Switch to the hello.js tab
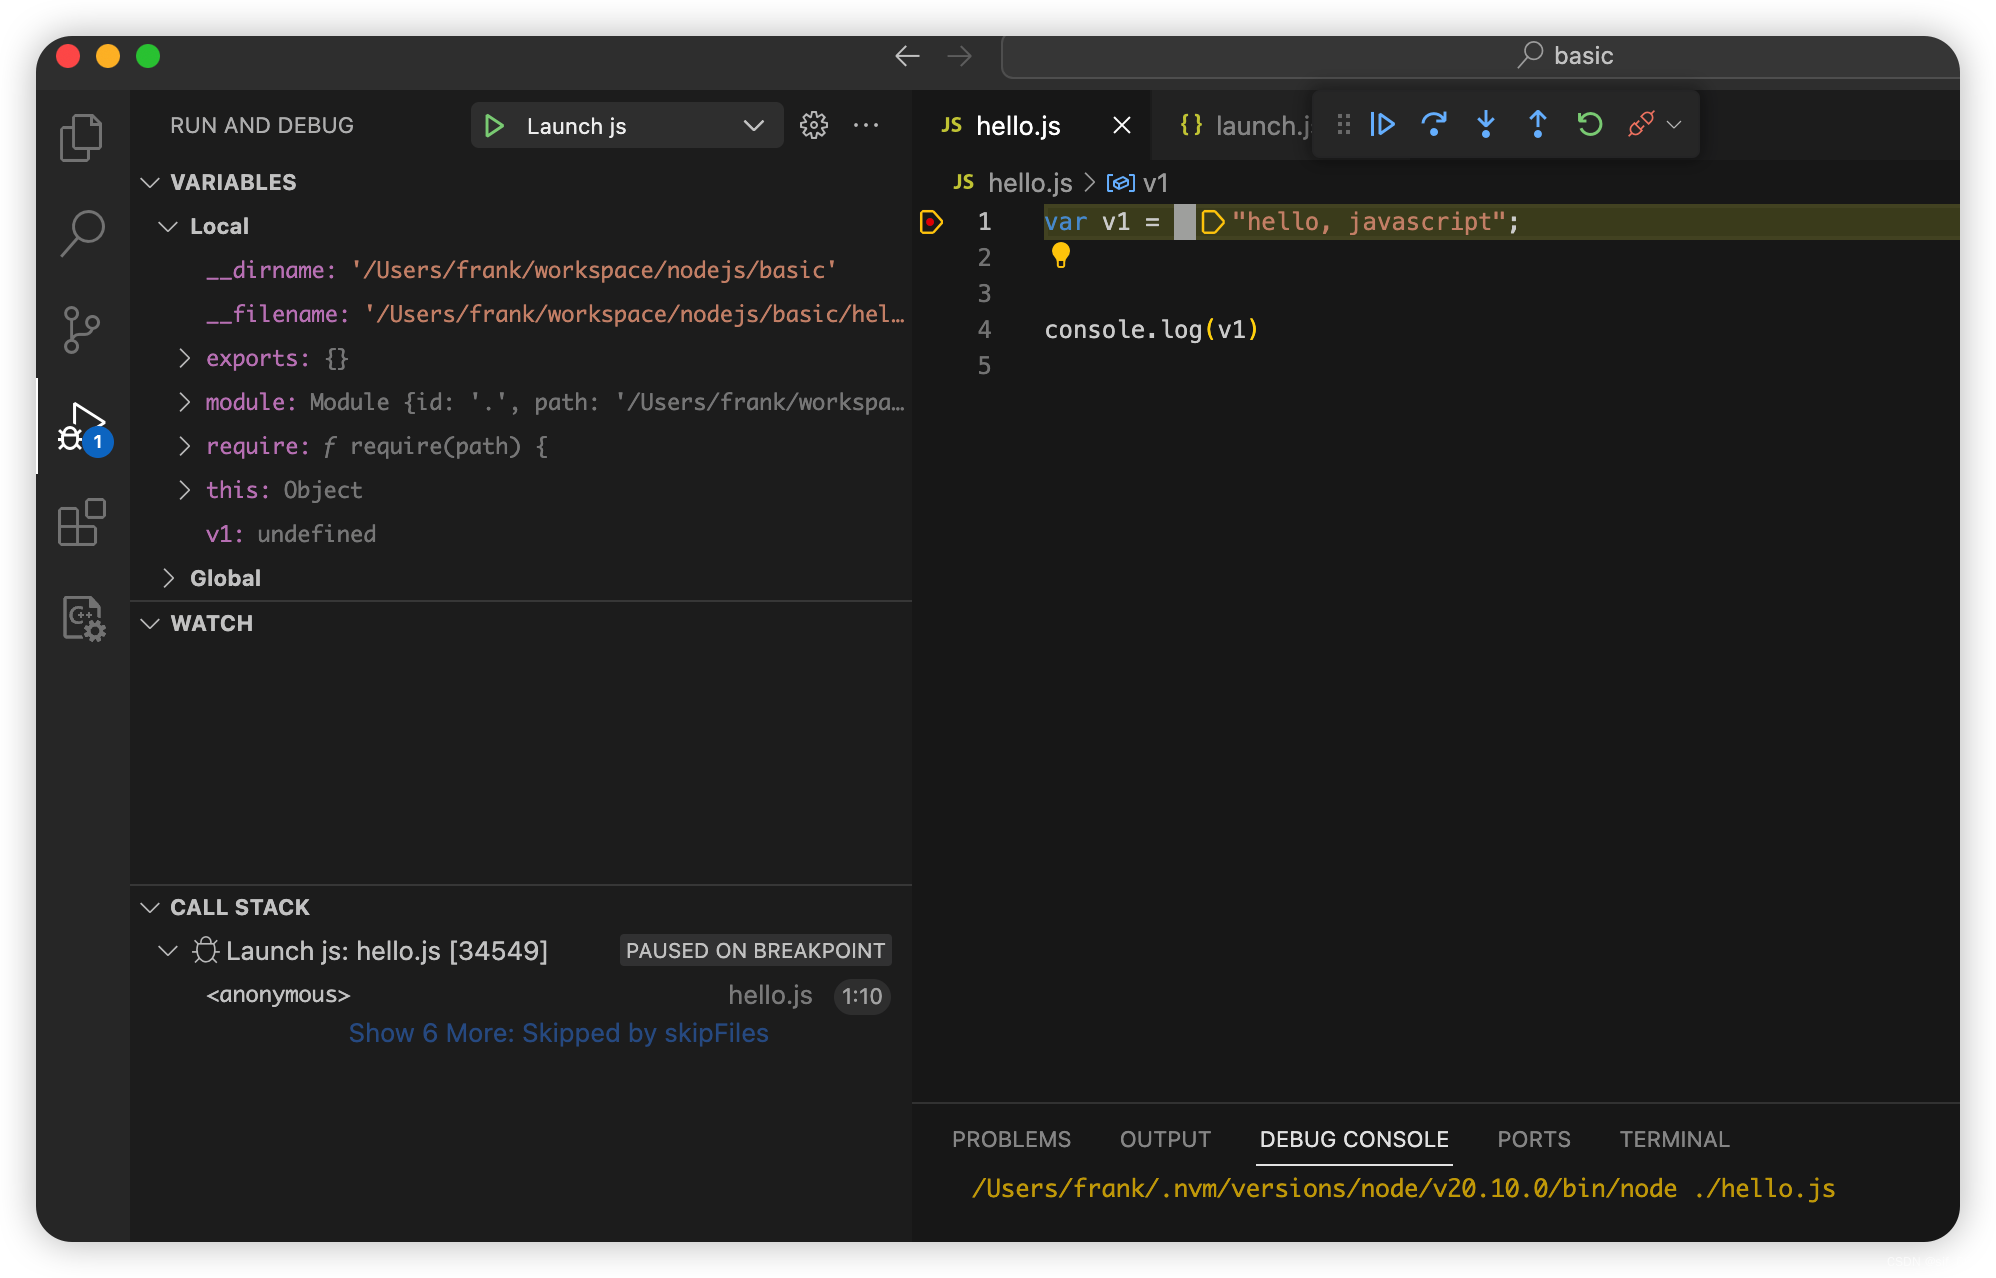Image resolution: width=1996 pixels, height=1278 pixels. [x=1018, y=126]
